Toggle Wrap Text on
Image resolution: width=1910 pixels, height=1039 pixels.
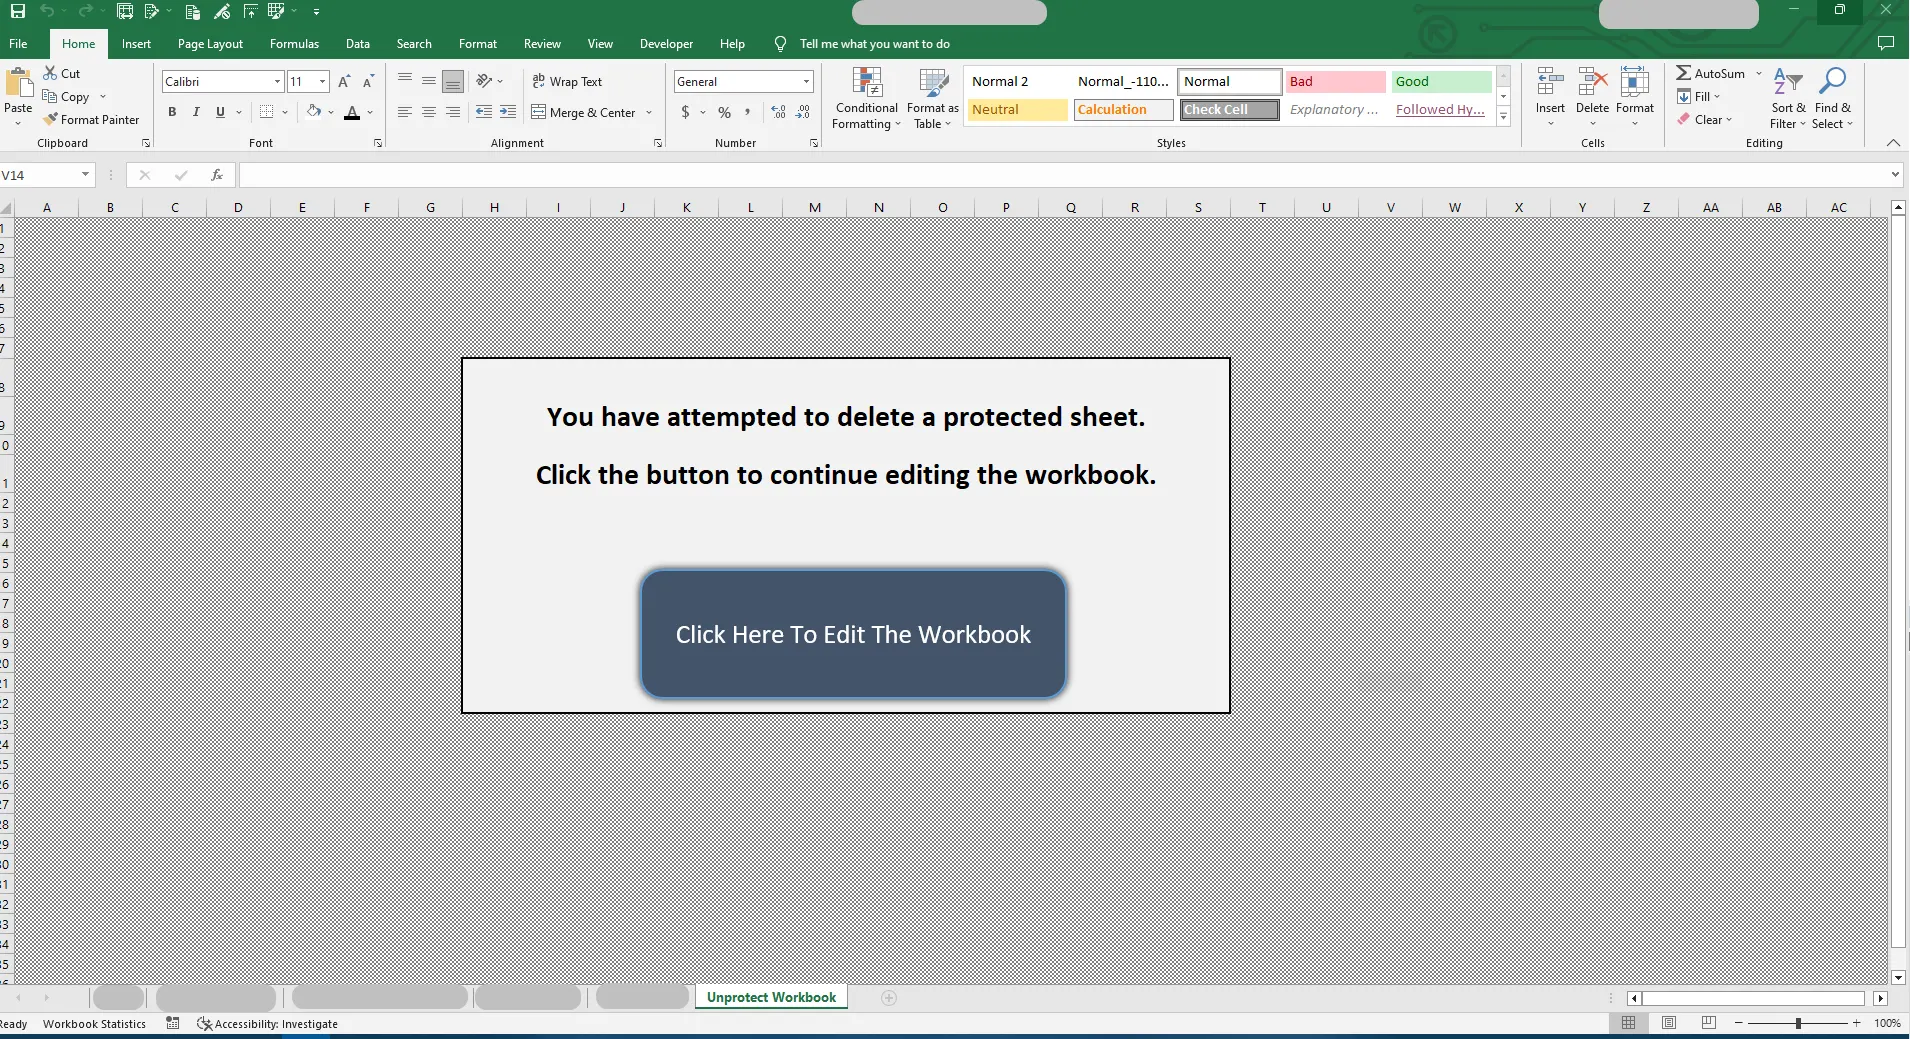point(567,82)
